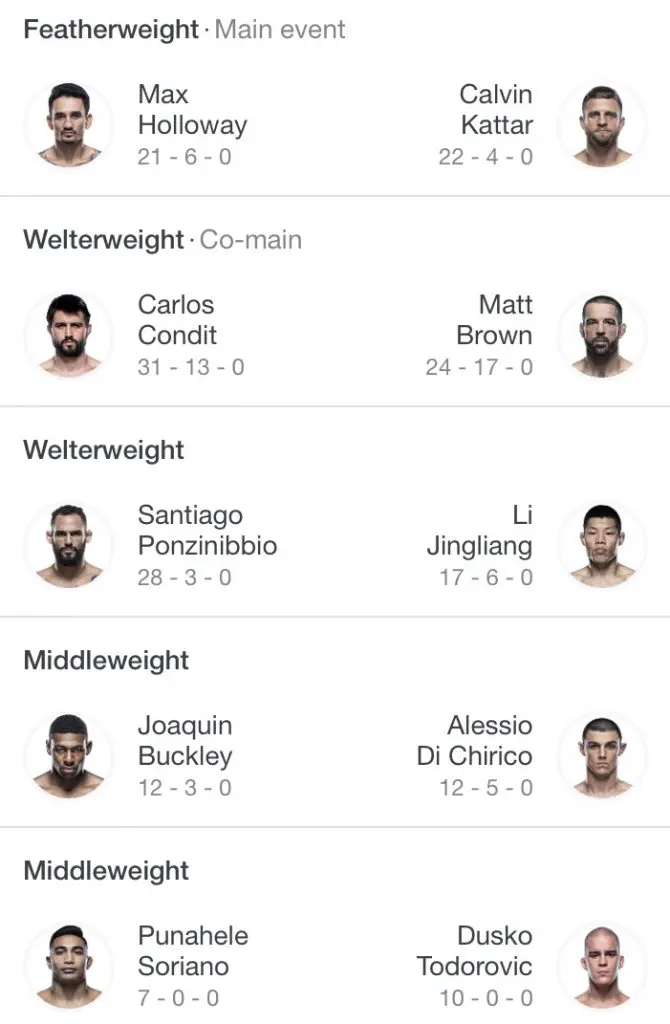The height and width of the screenshot is (1024, 670).
Task: Click the Max Holloway name link
Action: point(192,110)
